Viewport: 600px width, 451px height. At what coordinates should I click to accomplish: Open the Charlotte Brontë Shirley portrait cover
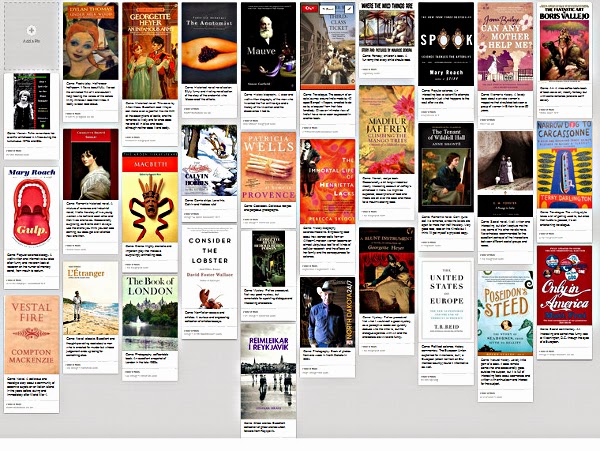(x=91, y=164)
